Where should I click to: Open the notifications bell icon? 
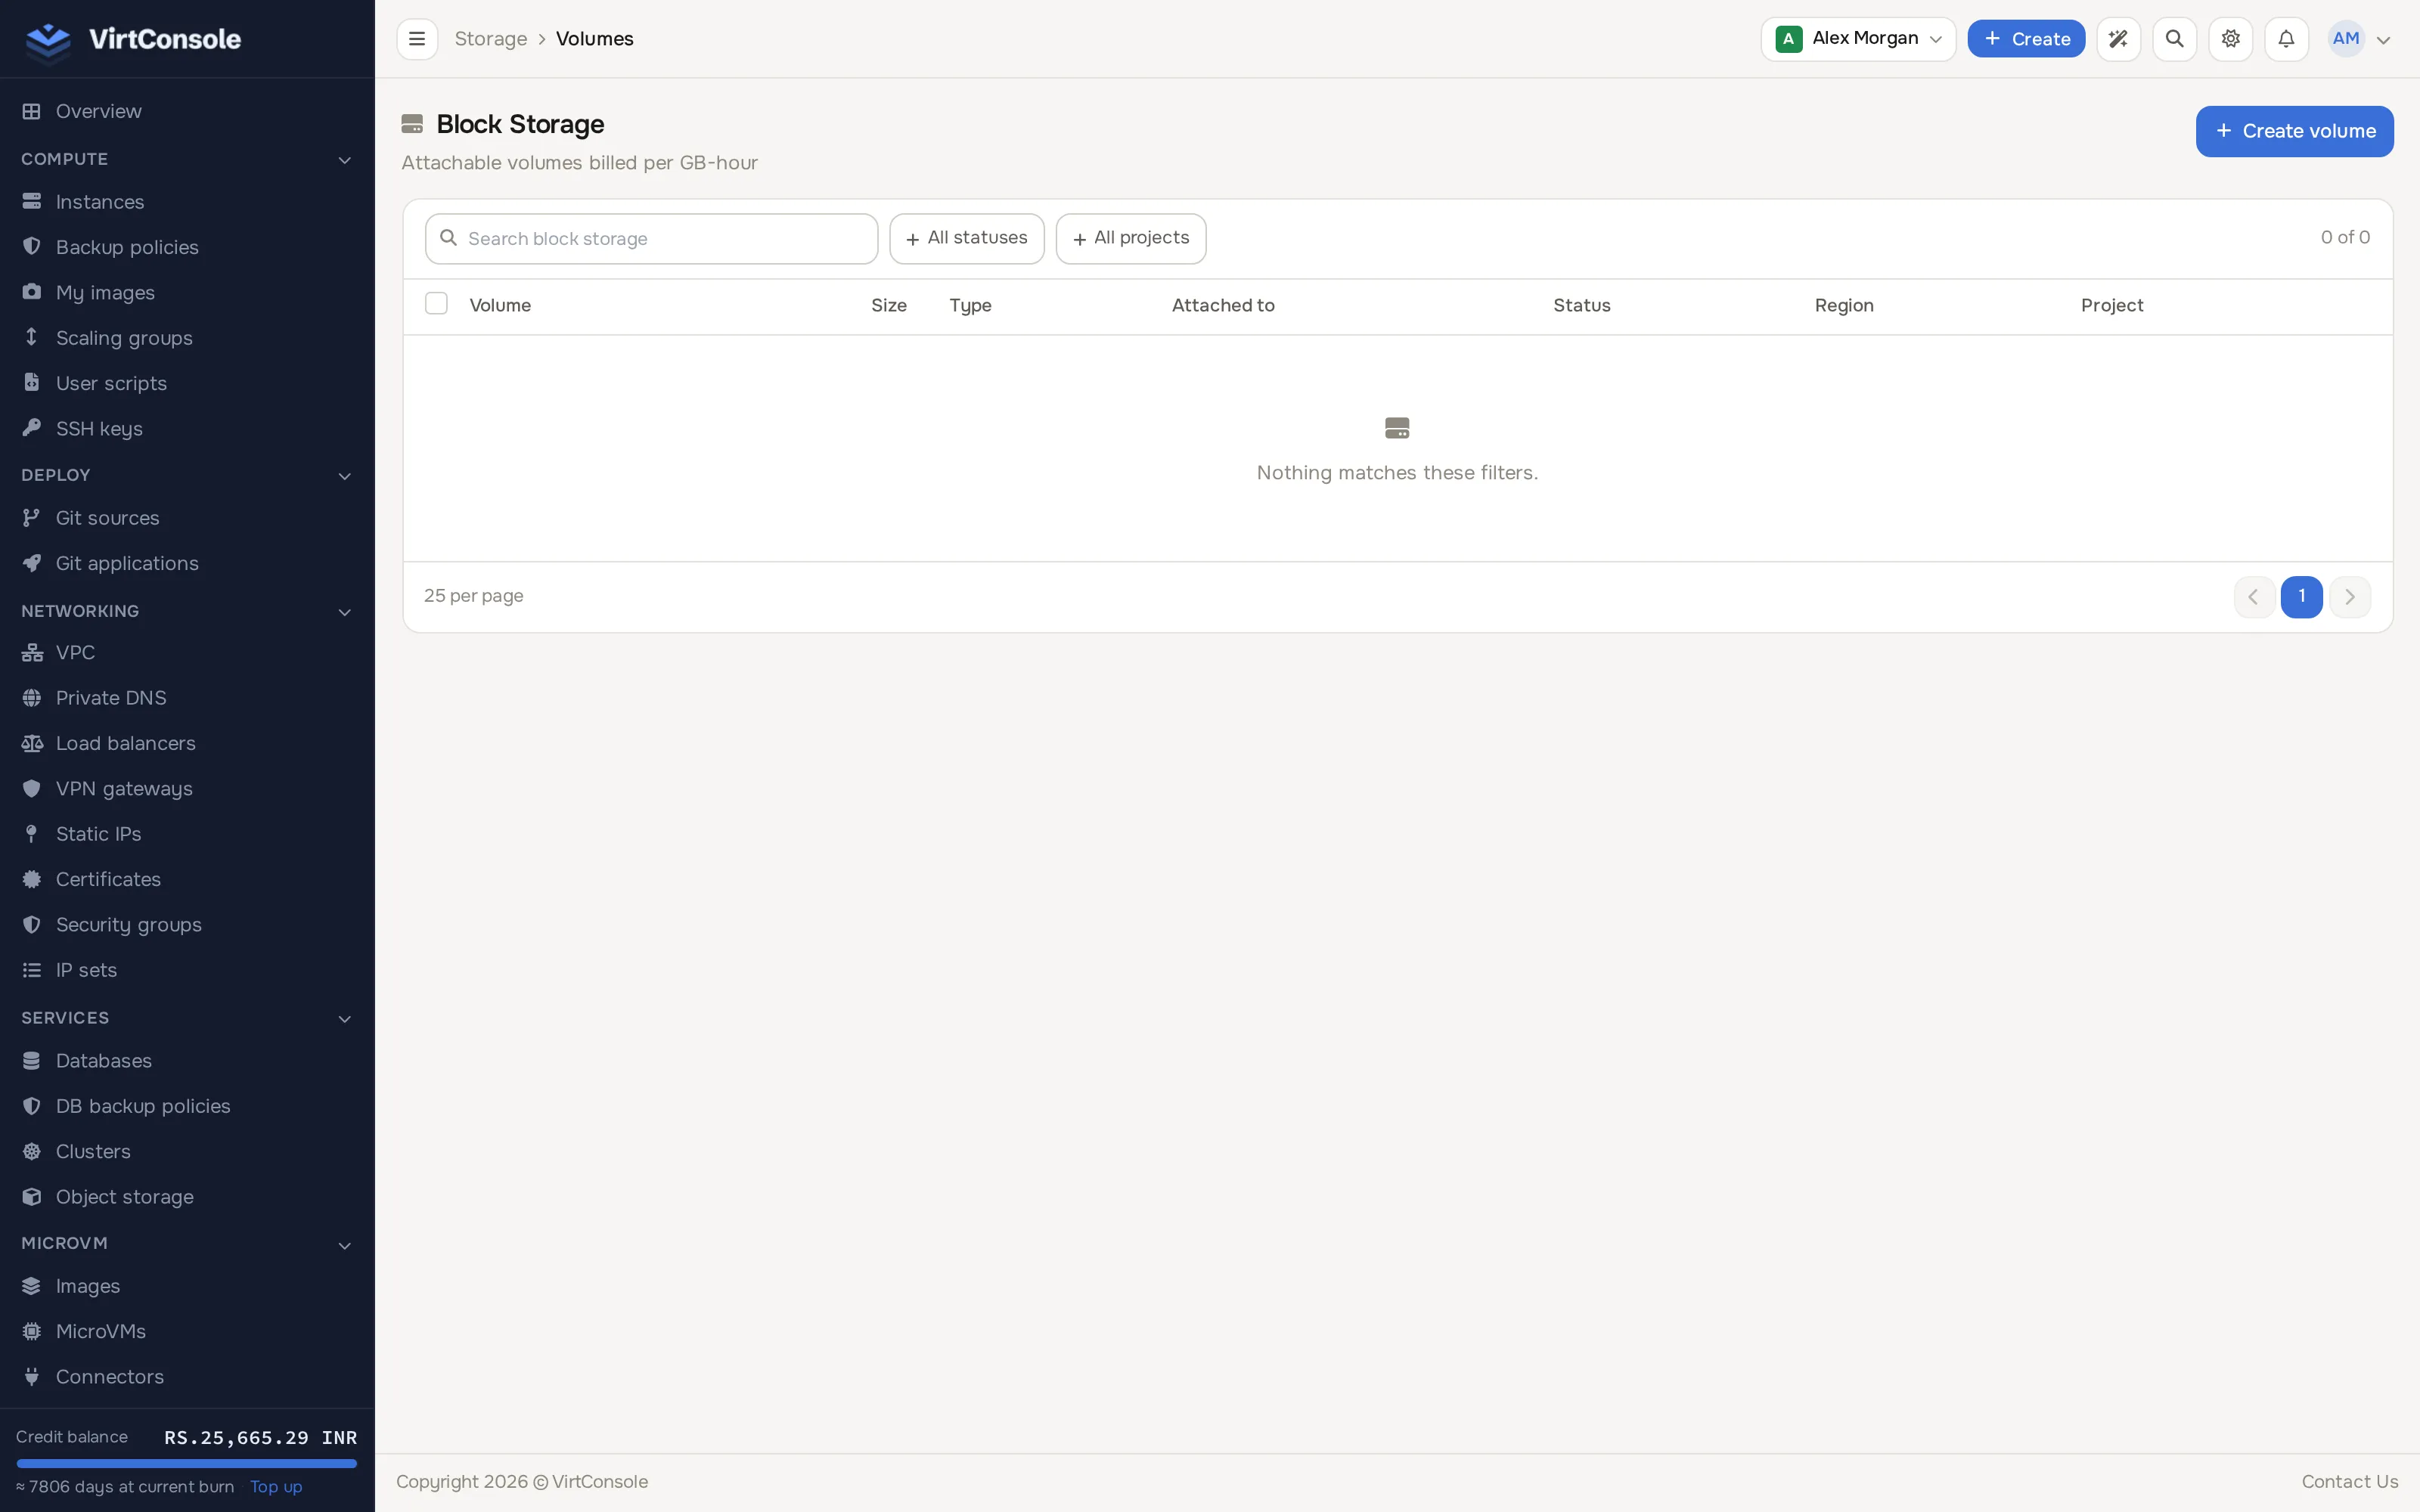(x=2286, y=39)
